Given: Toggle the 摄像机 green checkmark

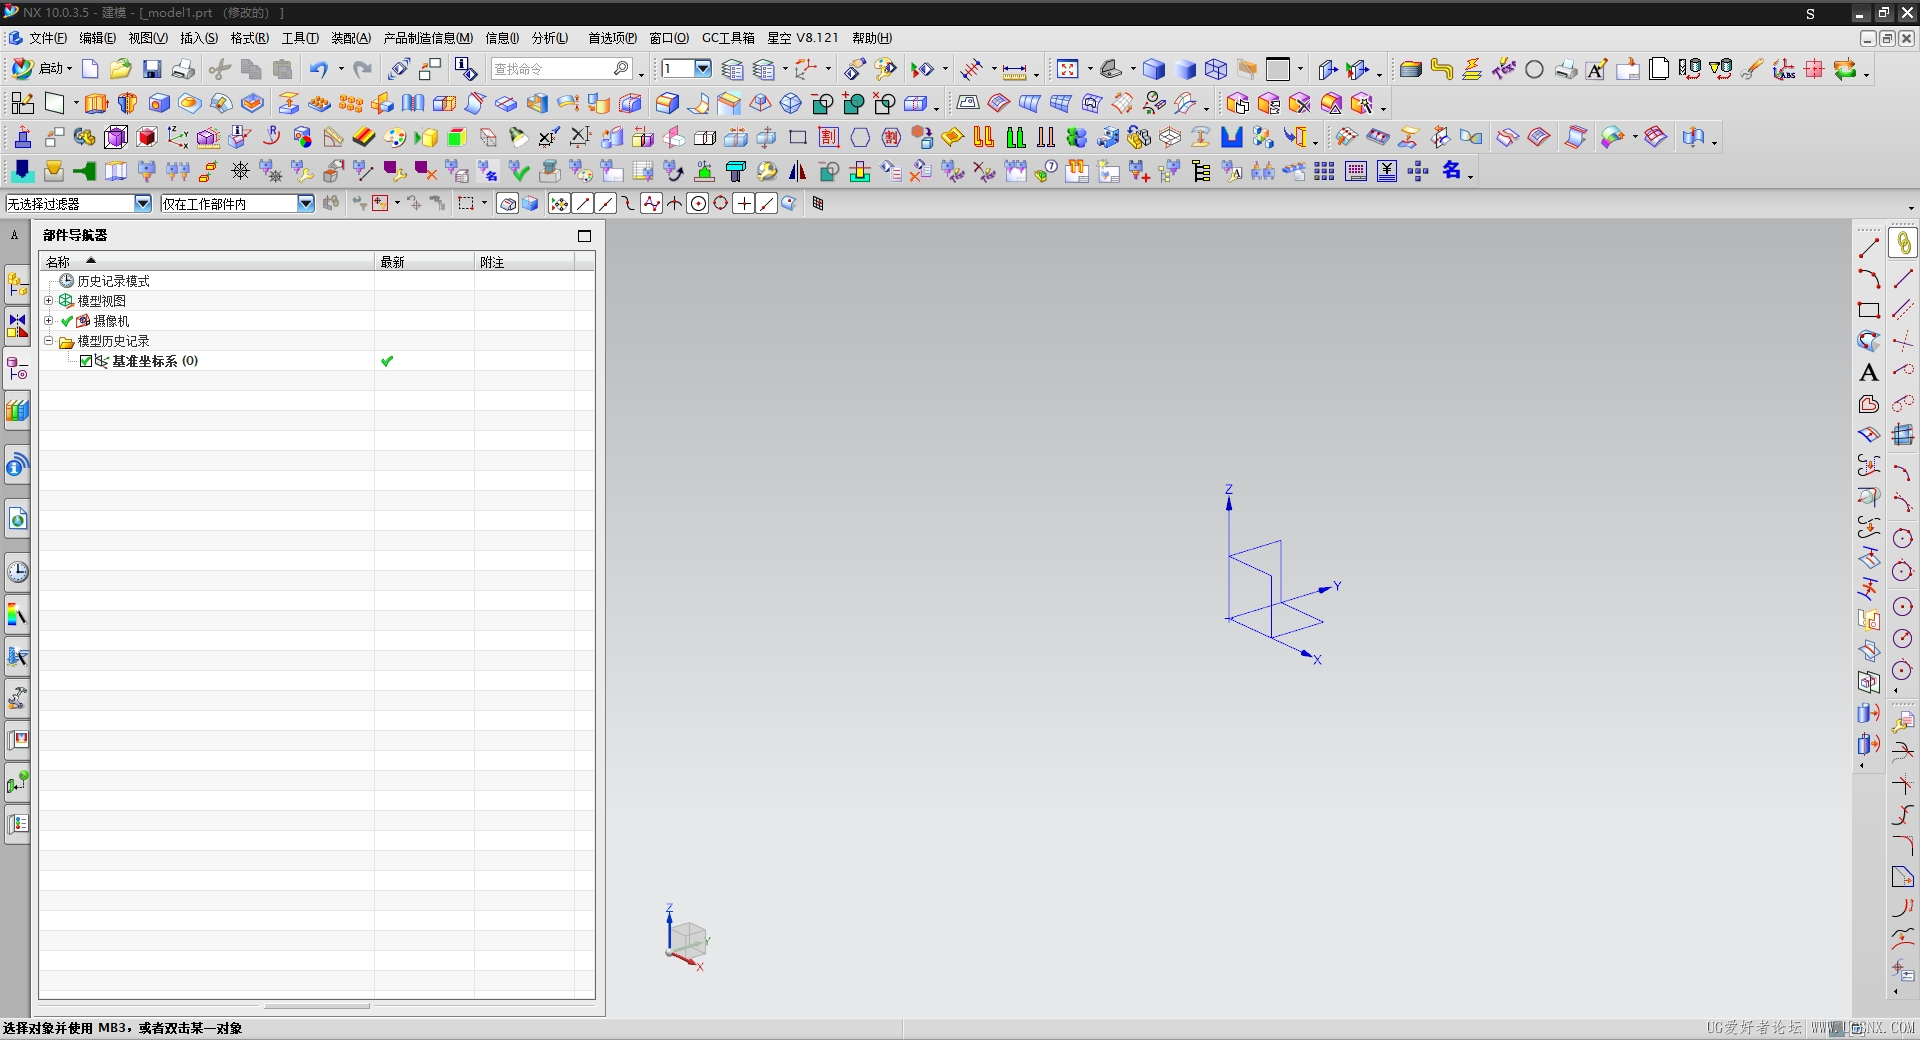Looking at the screenshot, I should point(67,321).
